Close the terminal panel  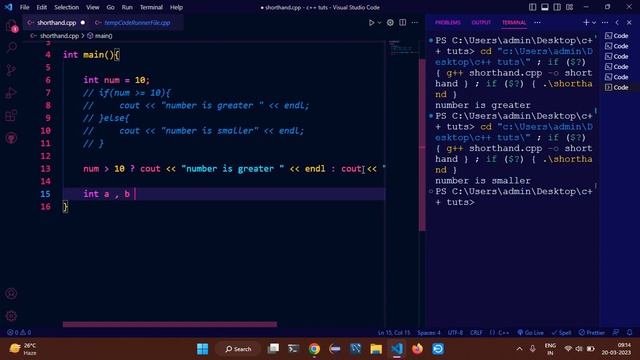click(629, 23)
